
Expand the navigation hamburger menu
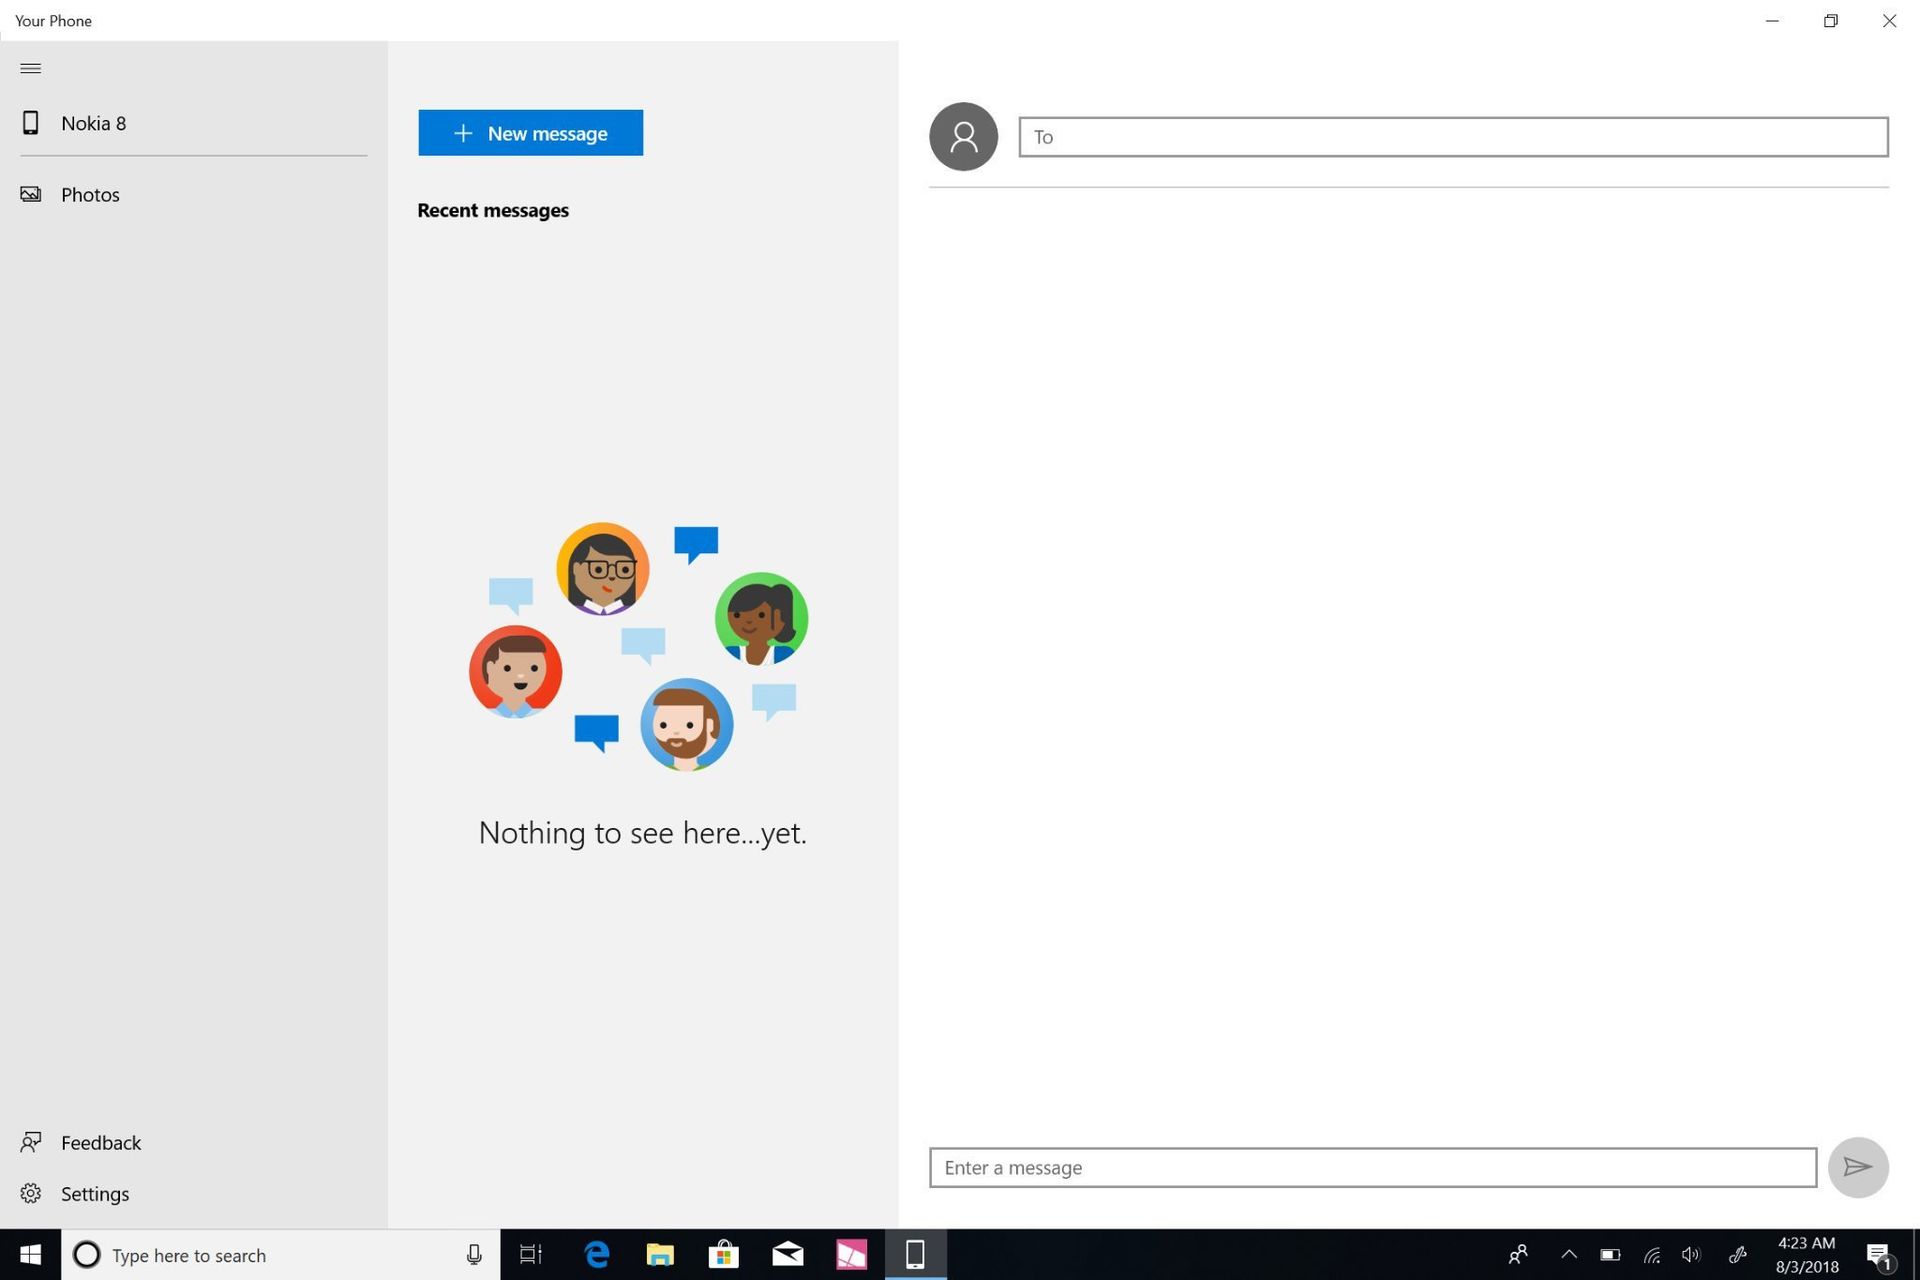[x=30, y=68]
